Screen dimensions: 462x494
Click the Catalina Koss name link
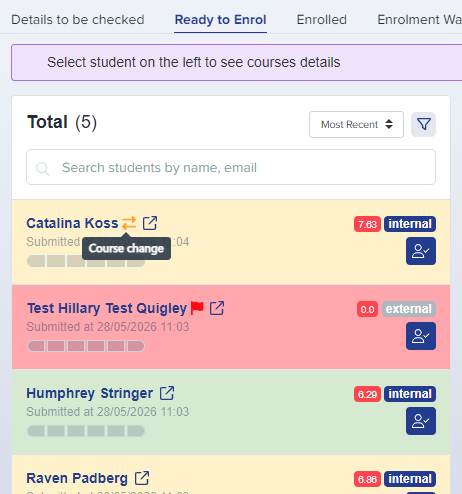click(72, 223)
